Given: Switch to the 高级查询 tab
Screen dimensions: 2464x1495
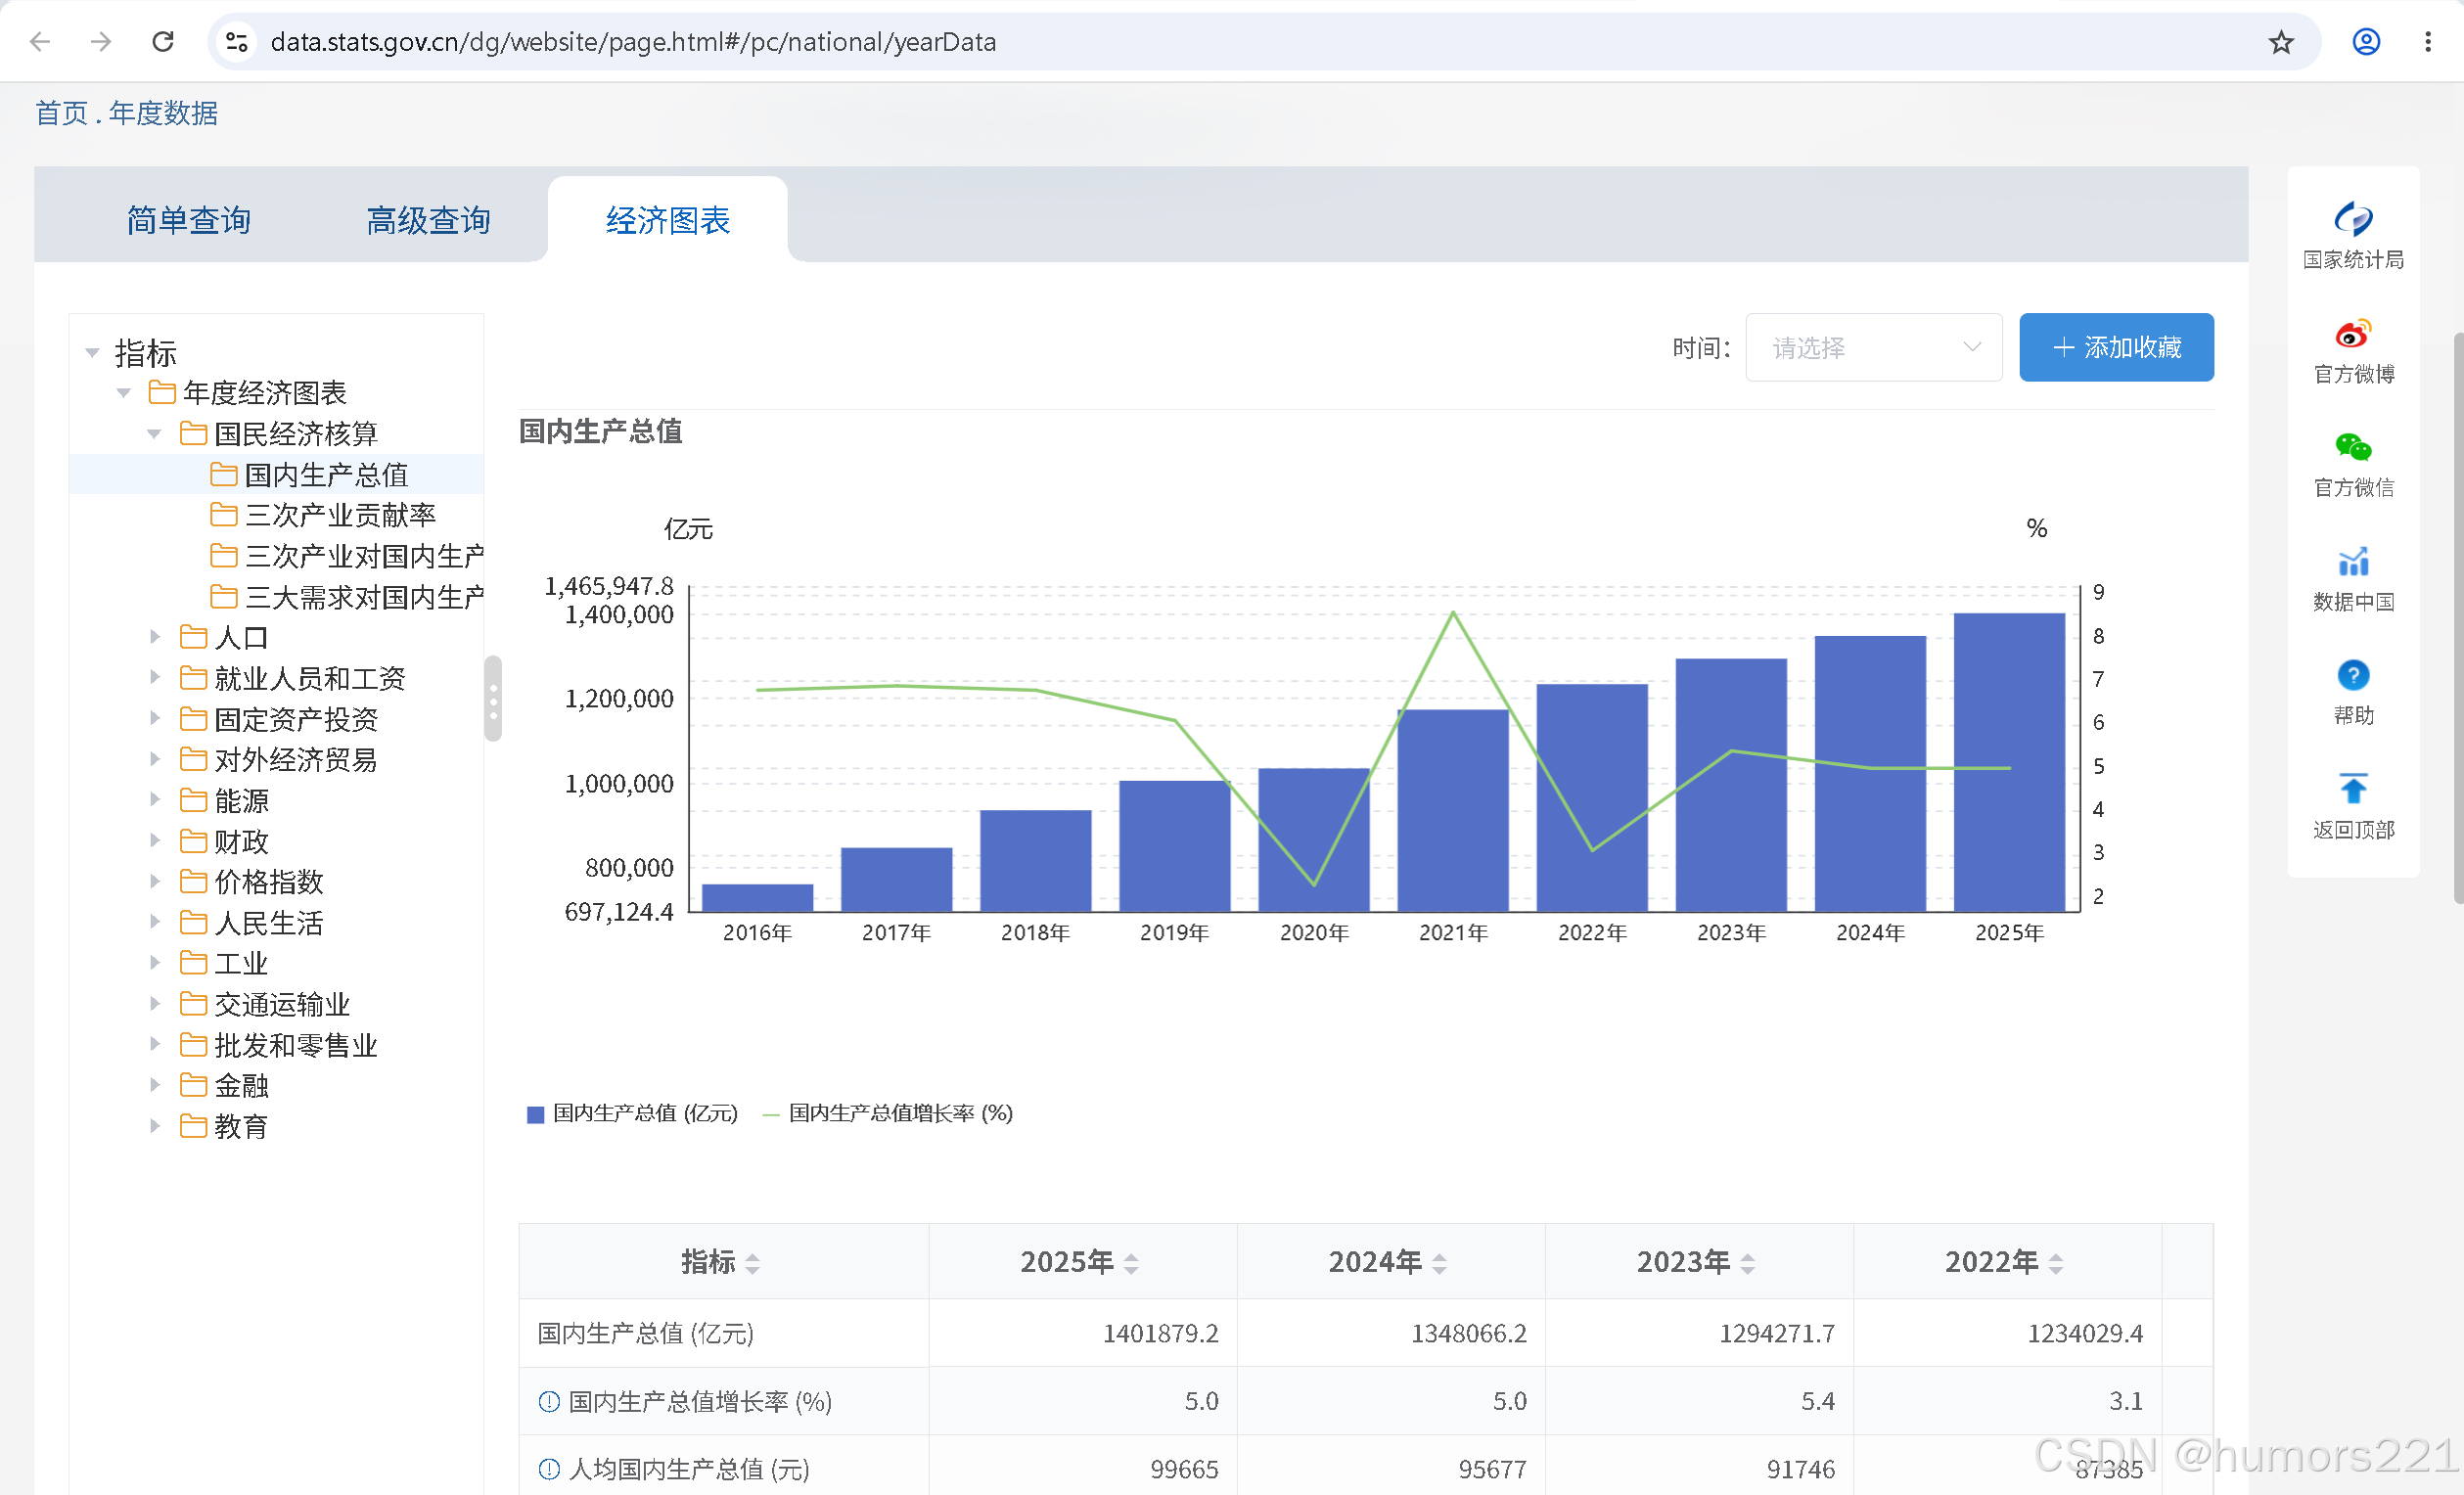Looking at the screenshot, I should coord(428,220).
